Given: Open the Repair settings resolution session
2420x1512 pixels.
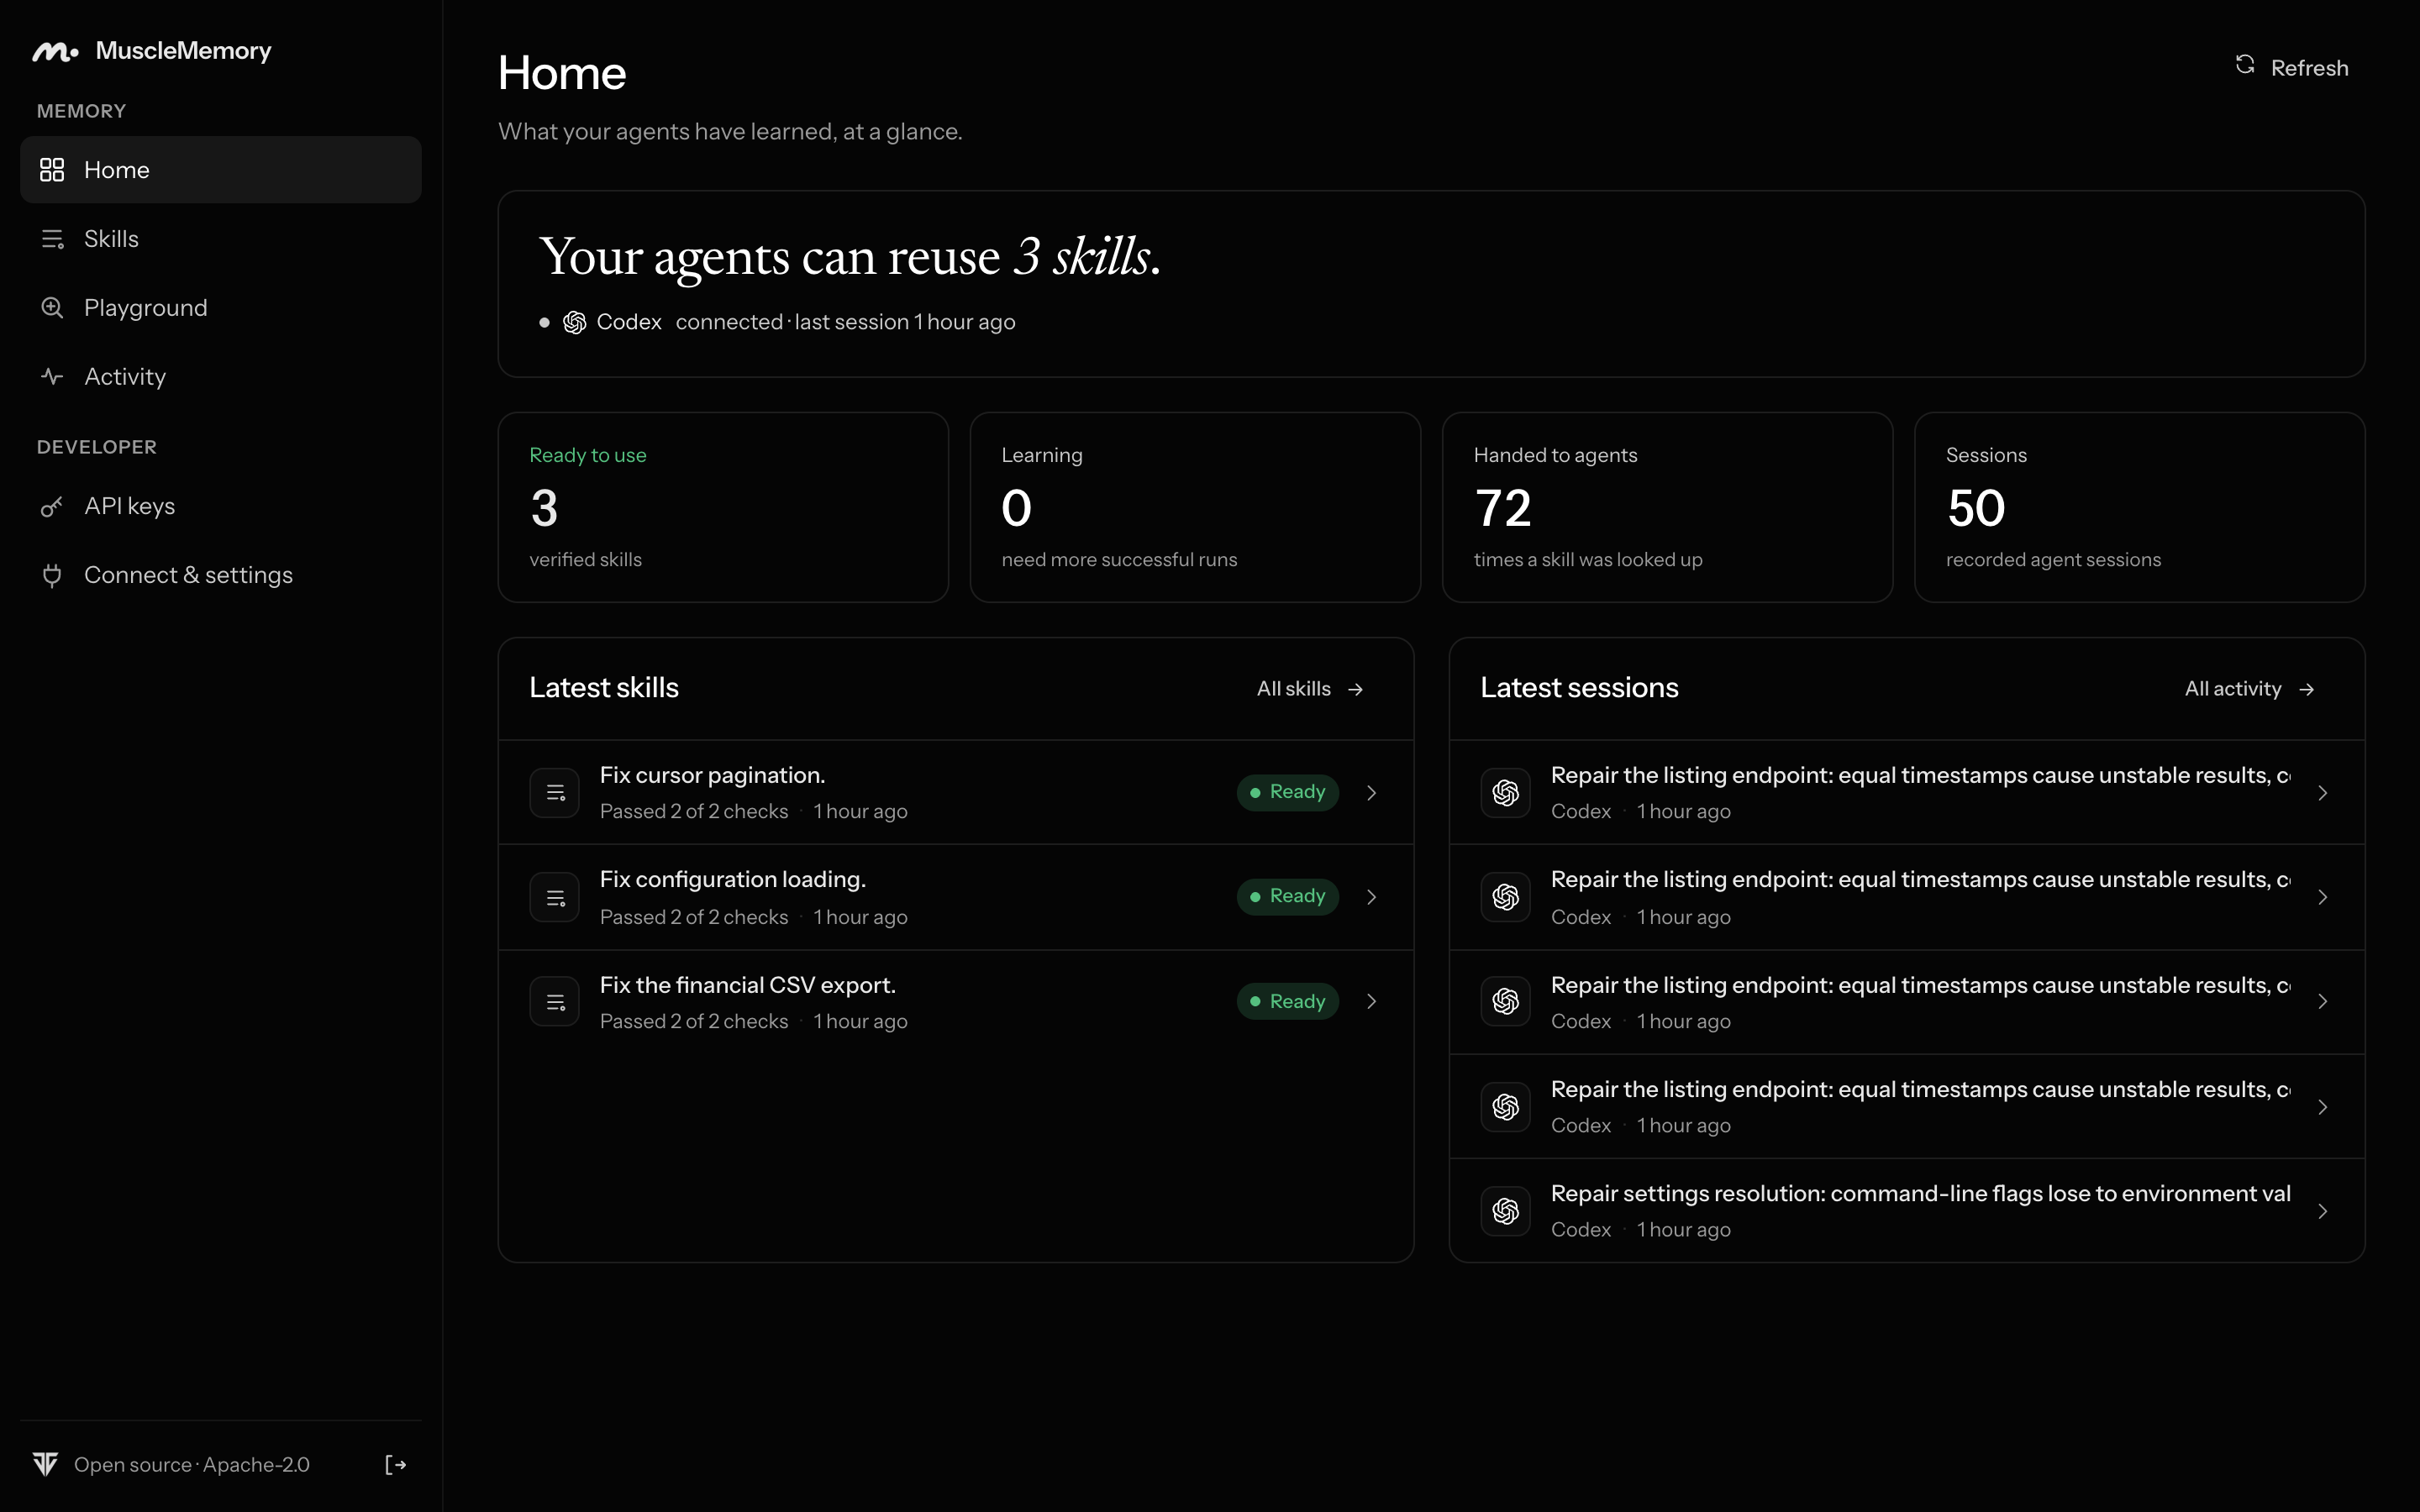Looking at the screenshot, I should click(x=1906, y=1211).
